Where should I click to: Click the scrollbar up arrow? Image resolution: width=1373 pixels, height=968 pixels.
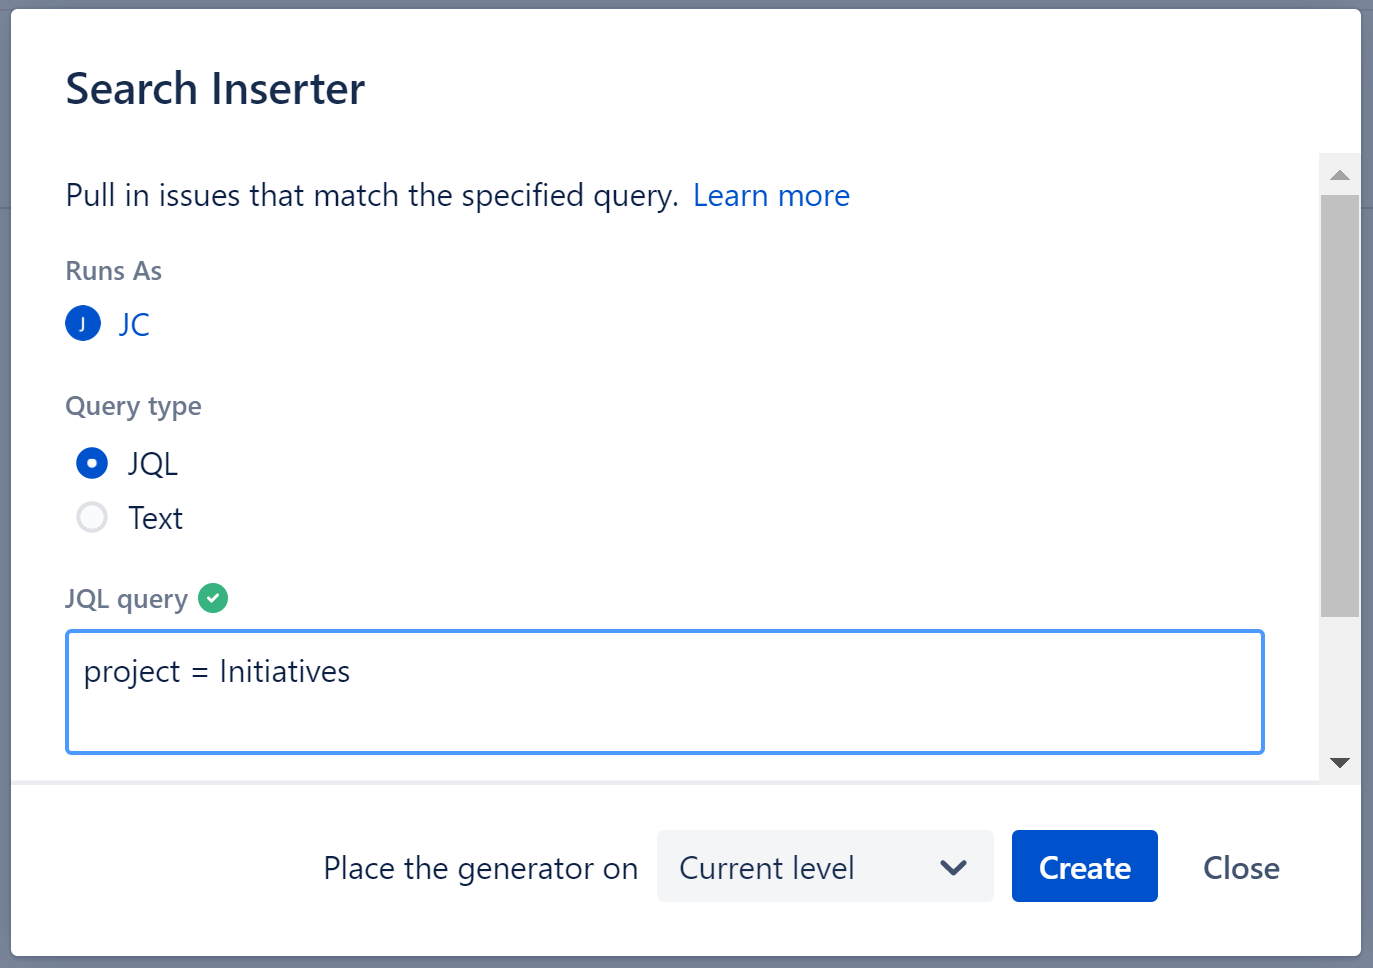(x=1339, y=174)
